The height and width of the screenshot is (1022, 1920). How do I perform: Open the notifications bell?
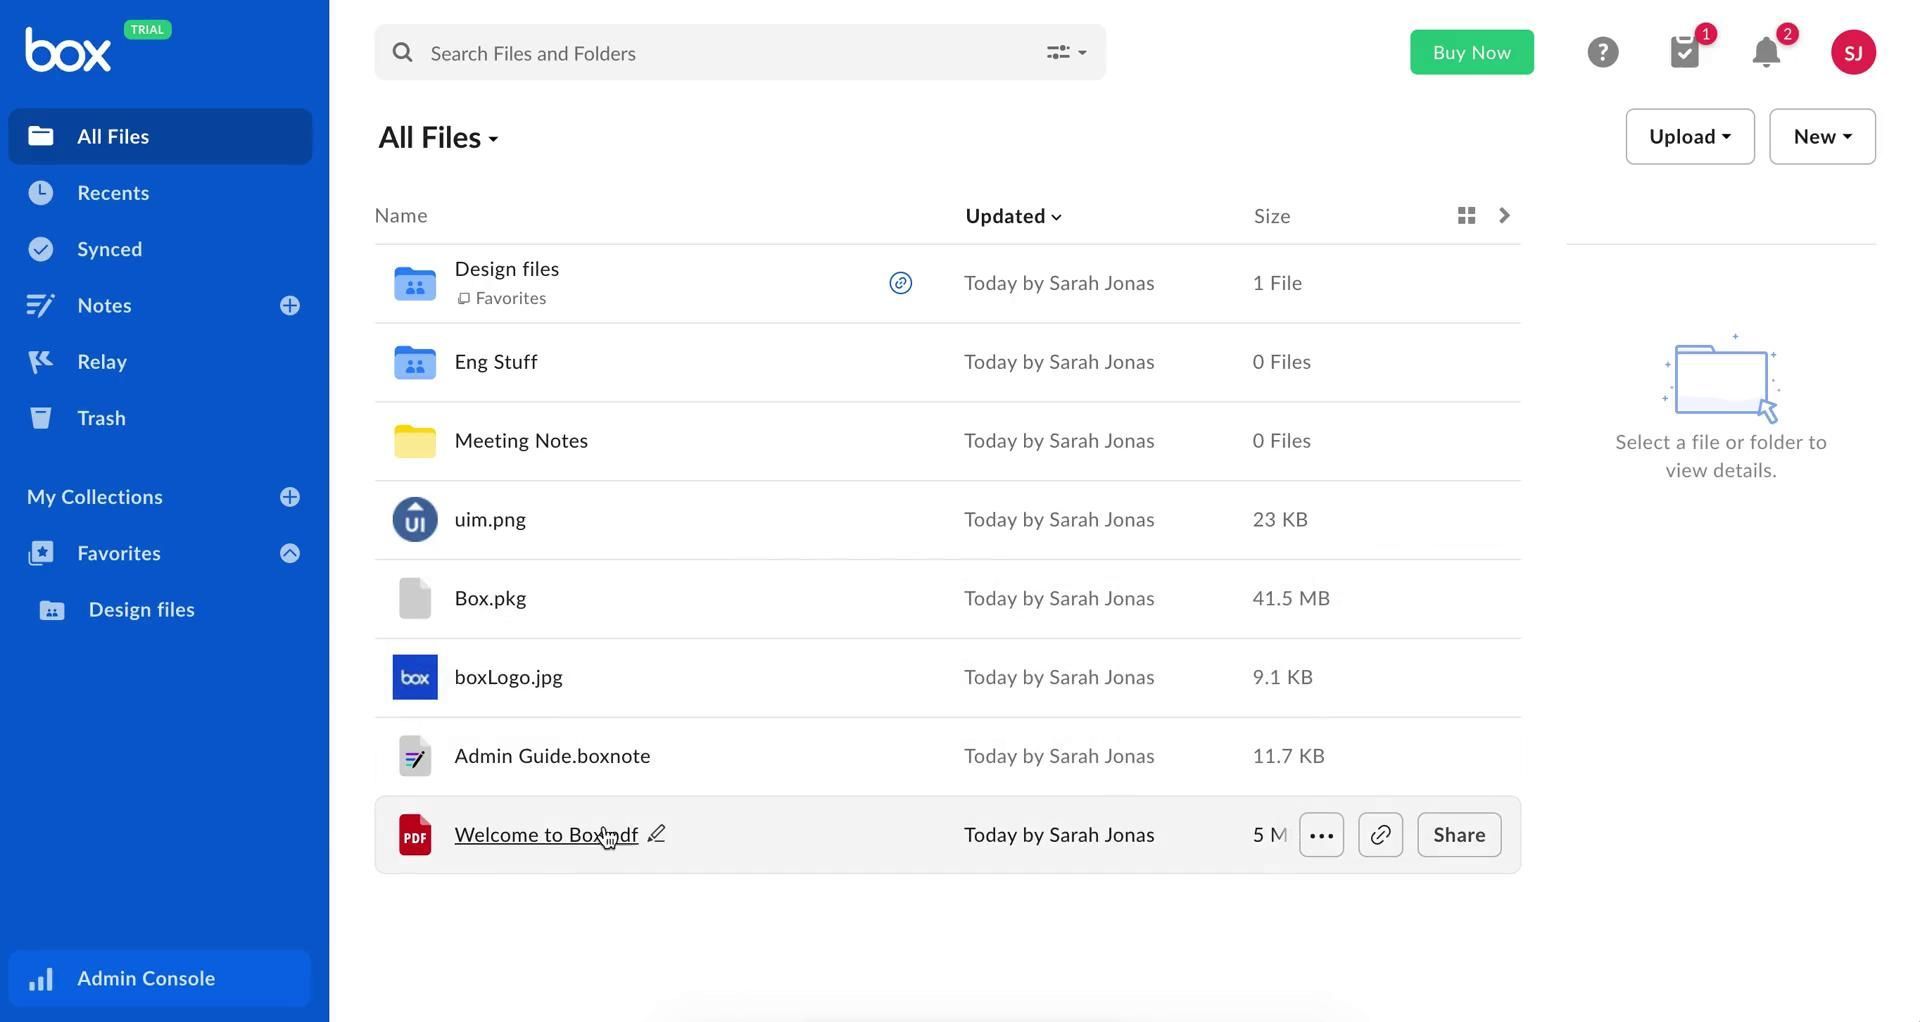pos(1766,52)
